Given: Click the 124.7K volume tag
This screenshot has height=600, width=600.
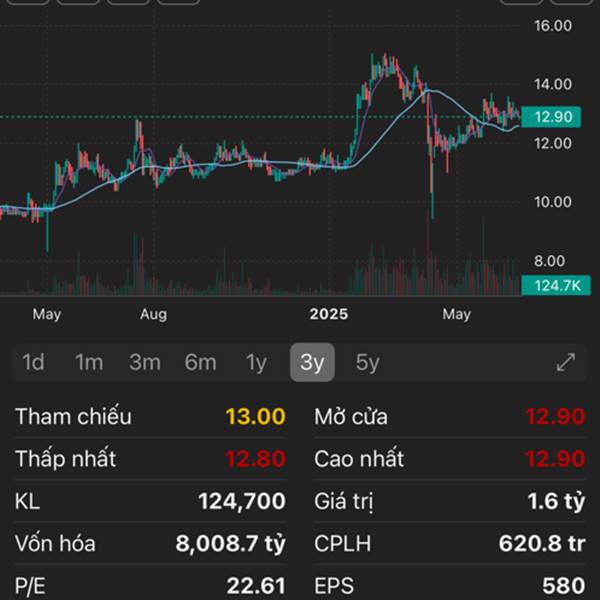Looking at the screenshot, I should click(x=556, y=285).
